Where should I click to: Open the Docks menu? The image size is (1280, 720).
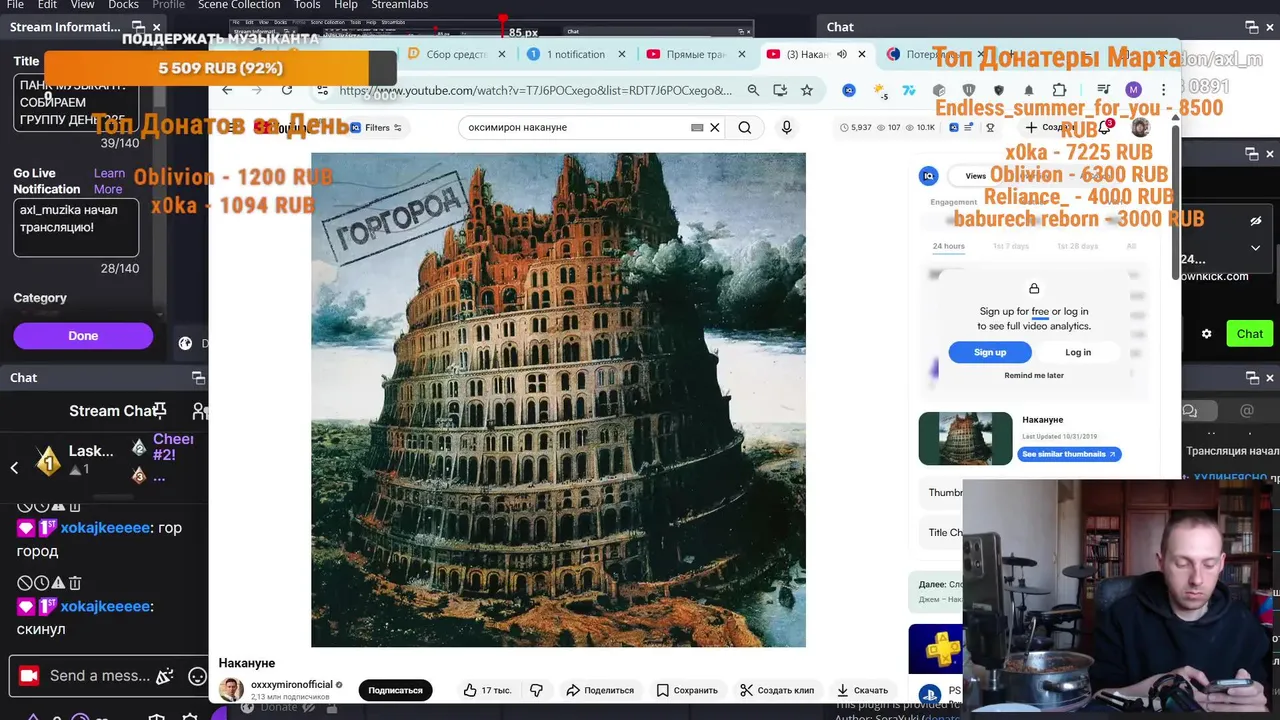123,5
